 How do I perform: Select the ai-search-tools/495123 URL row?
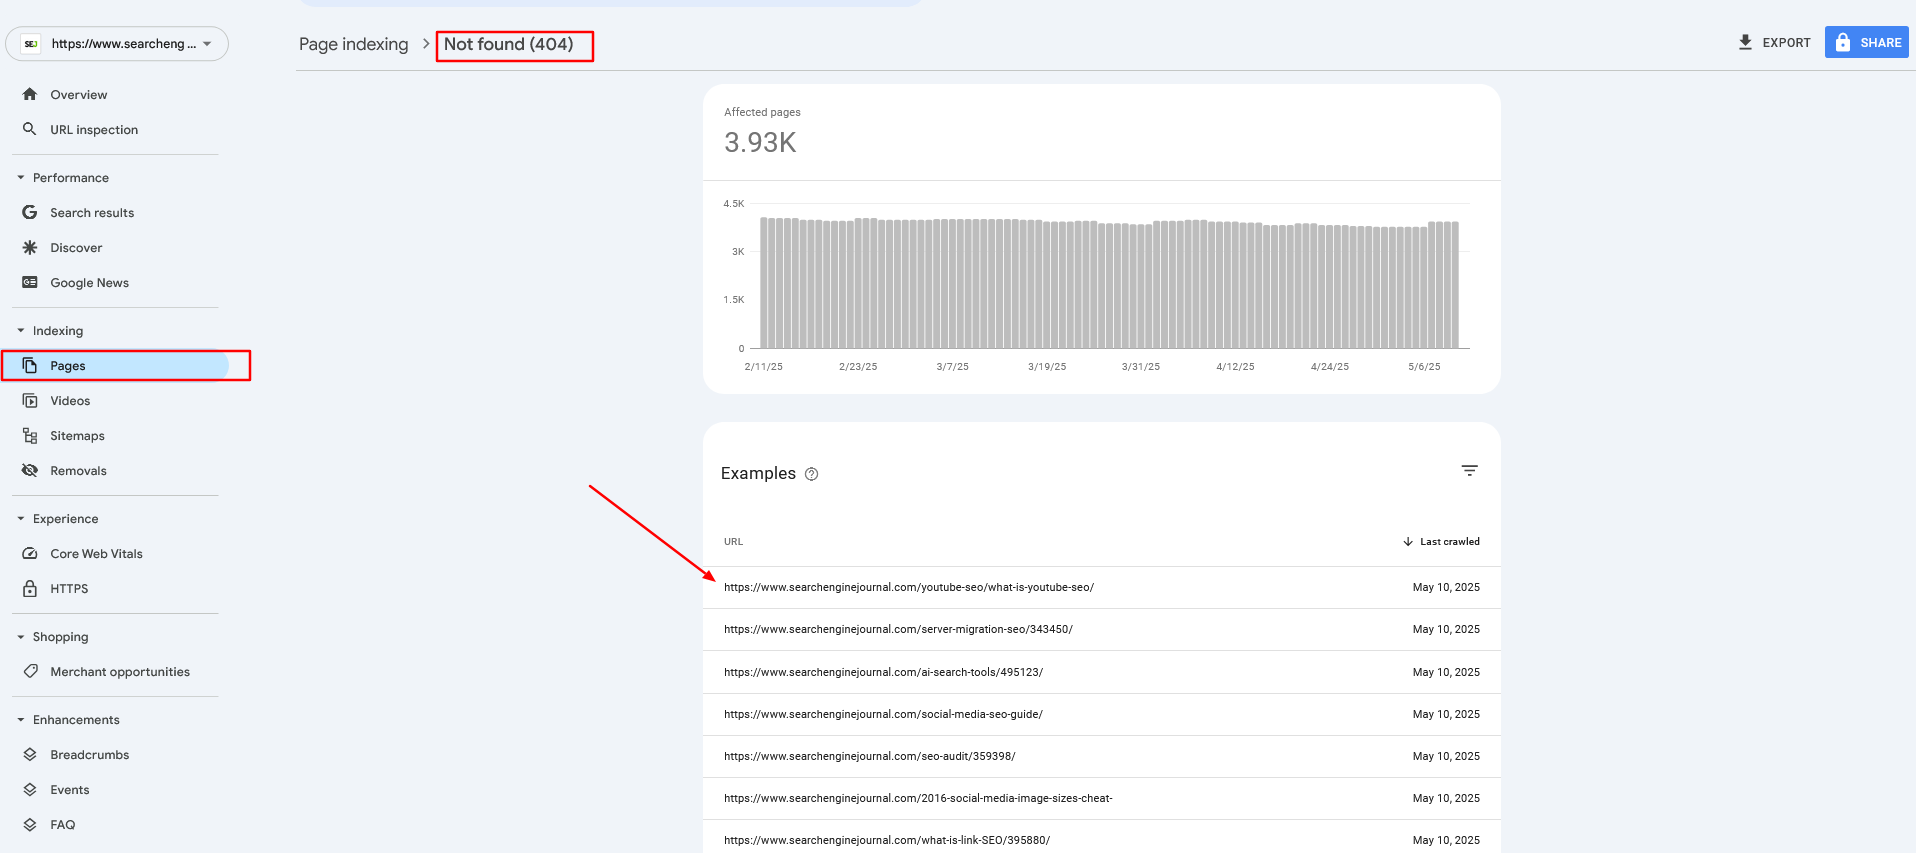click(1101, 672)
